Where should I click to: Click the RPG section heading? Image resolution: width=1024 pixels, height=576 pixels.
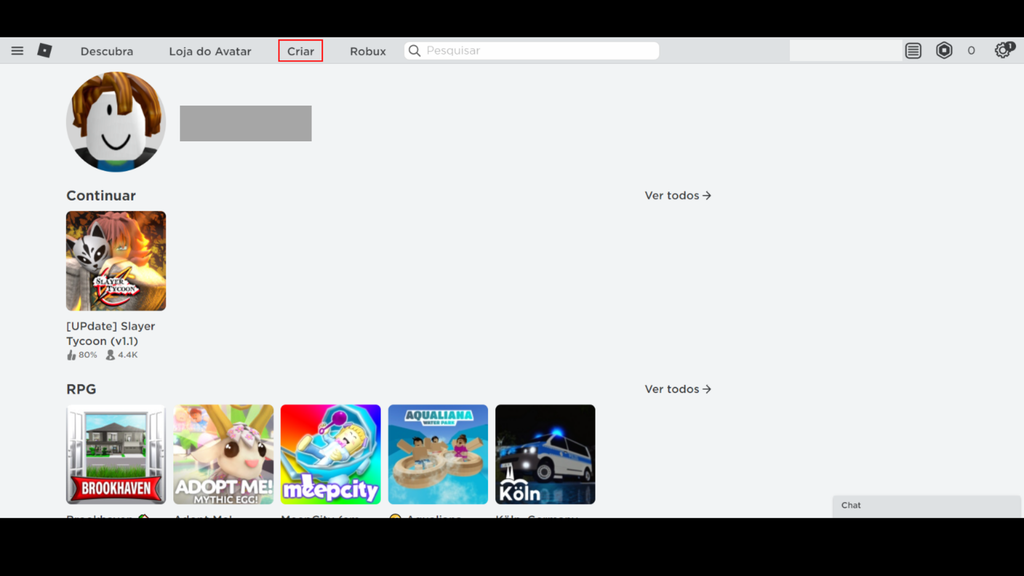pyautogui.click(x=81, y=389)
